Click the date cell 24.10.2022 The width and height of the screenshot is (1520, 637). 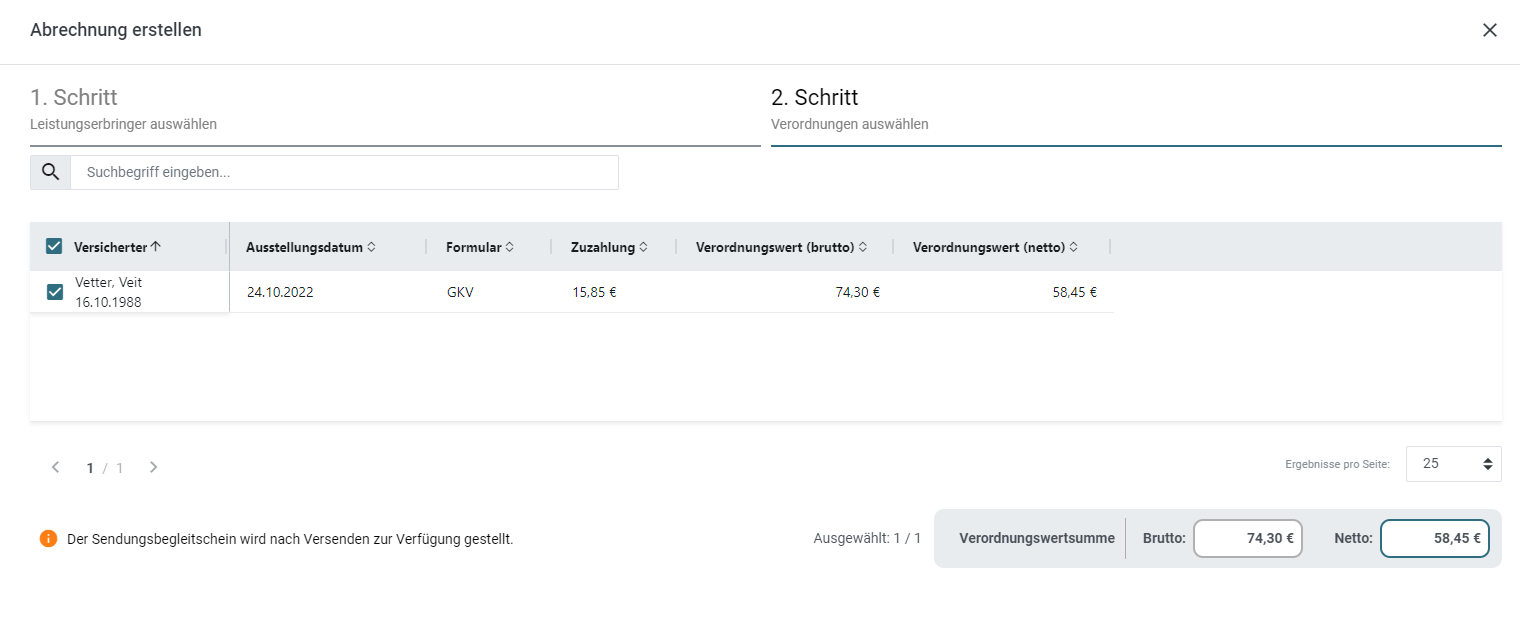[280, 293]
